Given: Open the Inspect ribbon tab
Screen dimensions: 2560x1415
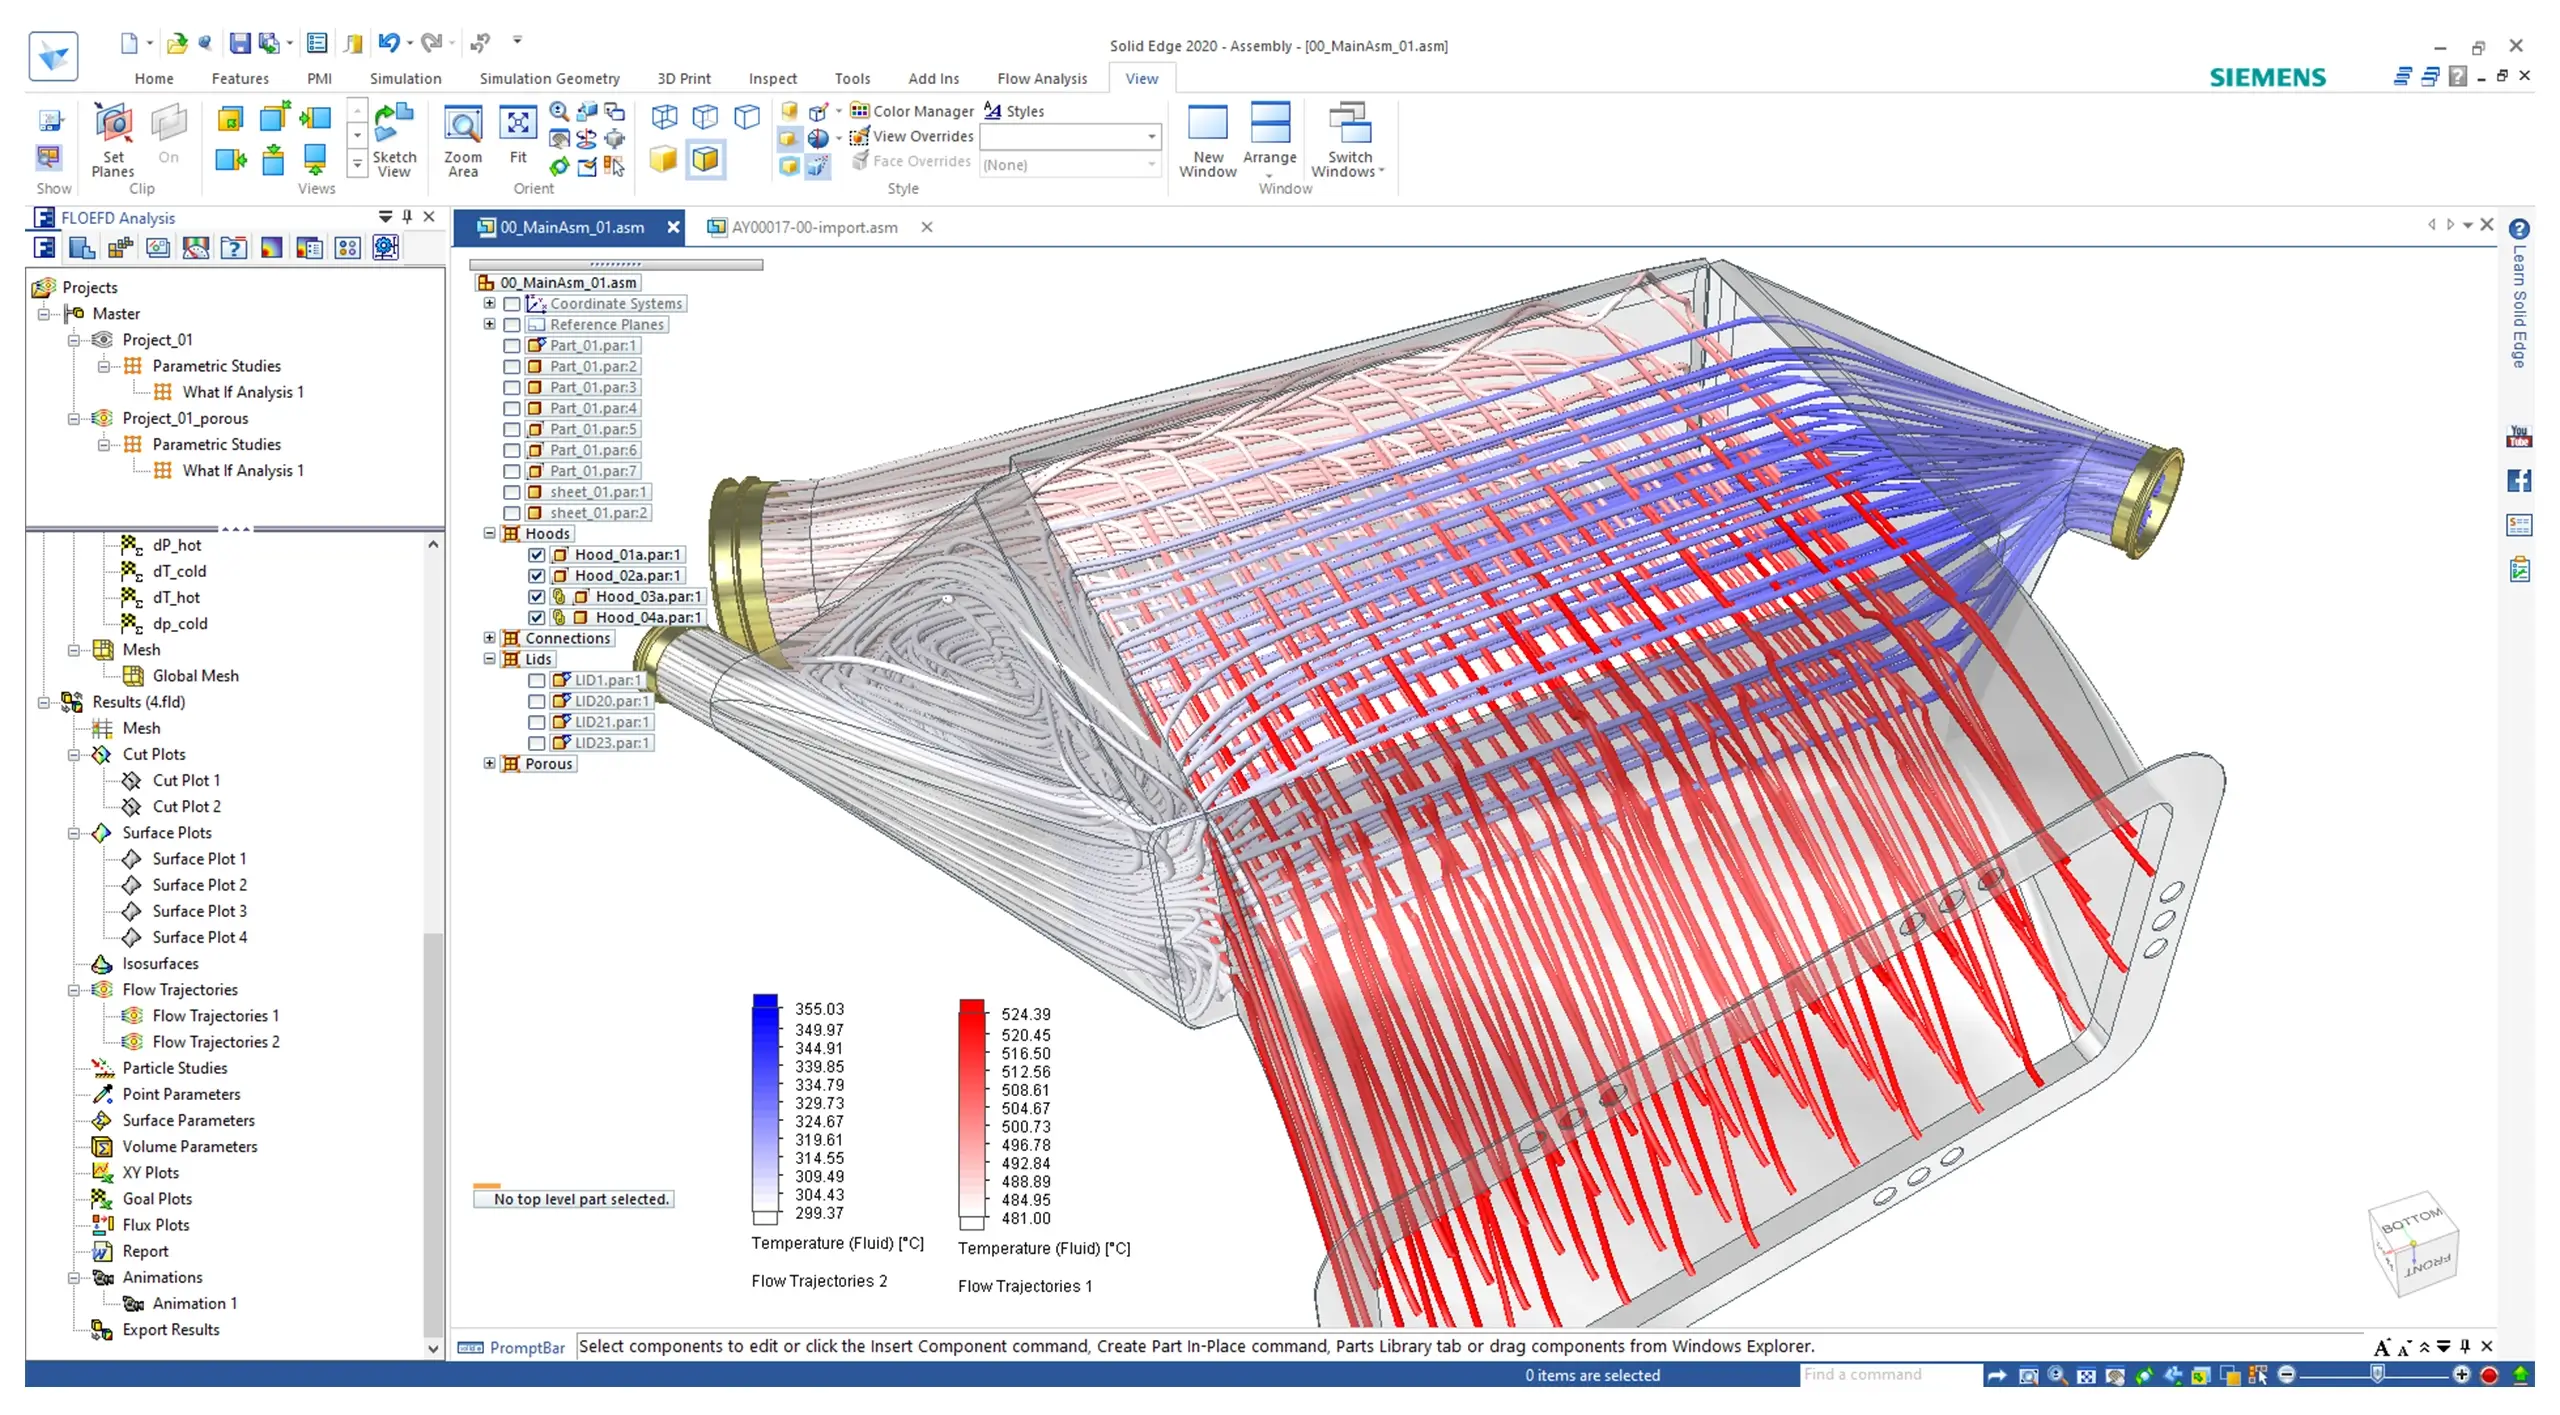Looking at the screenshot, I should click(772, 78).
